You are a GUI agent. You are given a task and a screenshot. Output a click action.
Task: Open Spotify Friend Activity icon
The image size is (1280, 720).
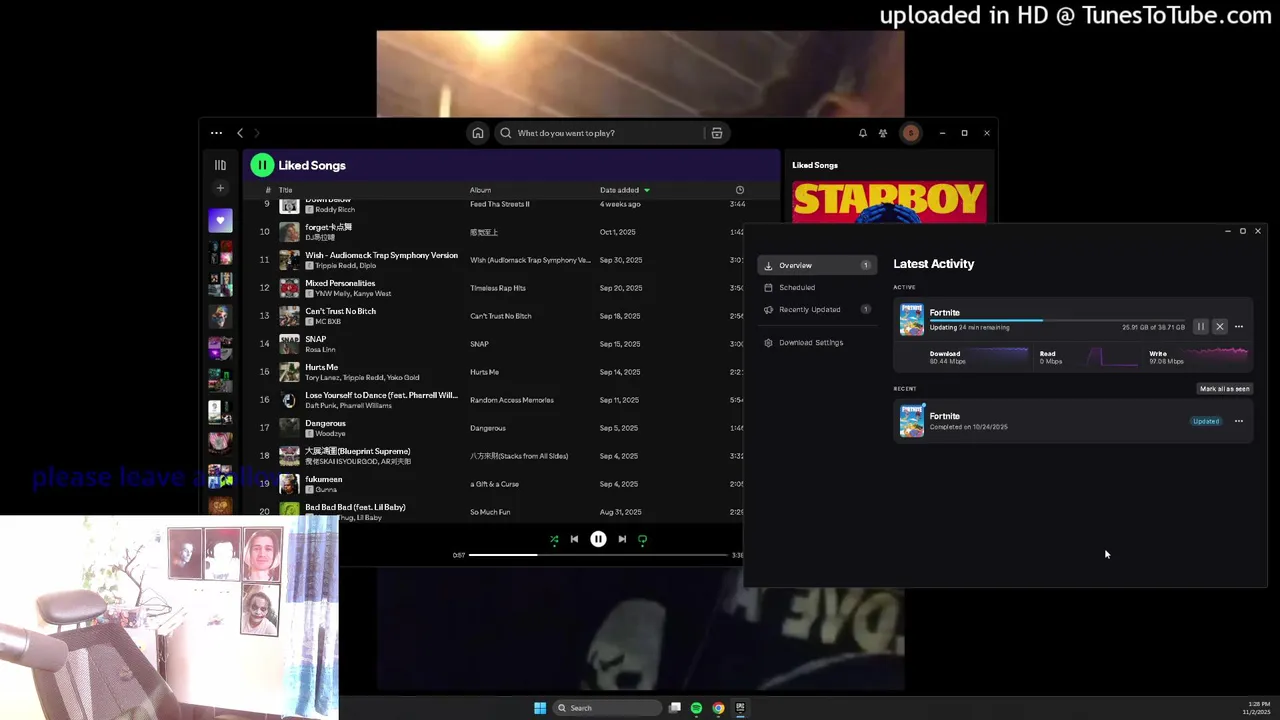click(883, 133)
